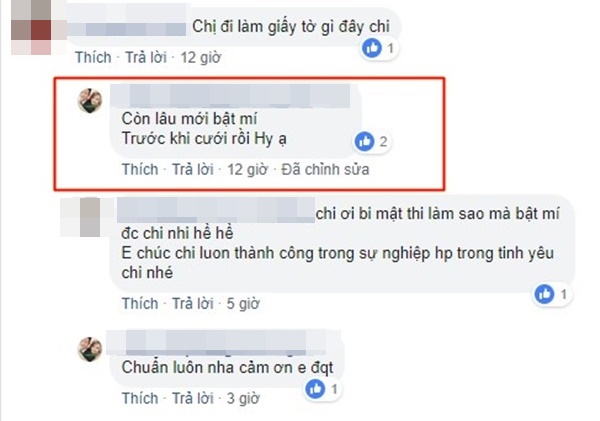Viewport: 600px width, 421px height.
Task: Open the profile avatar next to 'Còn lâu mới bật mí'
Action: (90, 101)
